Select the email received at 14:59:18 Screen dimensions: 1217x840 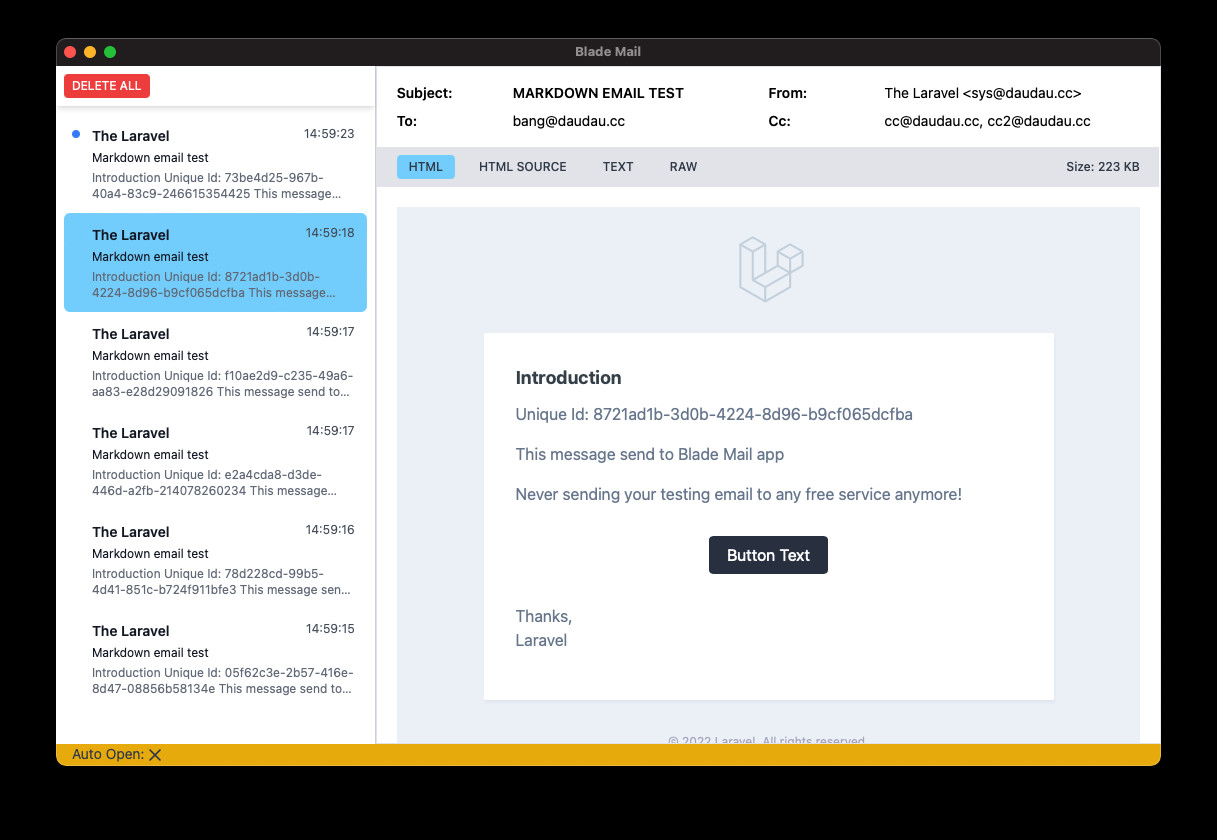(x=216, y=262)
